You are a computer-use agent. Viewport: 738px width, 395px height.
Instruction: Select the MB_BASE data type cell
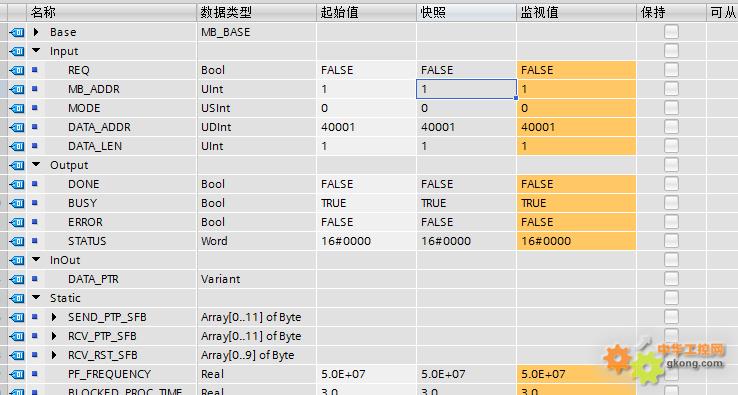point(257,32)
